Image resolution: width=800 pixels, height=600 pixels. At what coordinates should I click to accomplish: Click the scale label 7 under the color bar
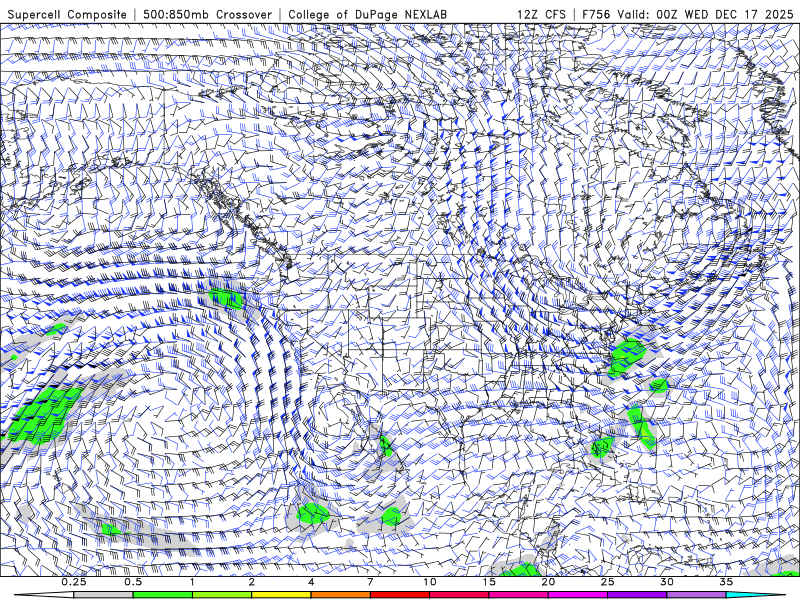[370, 582]
